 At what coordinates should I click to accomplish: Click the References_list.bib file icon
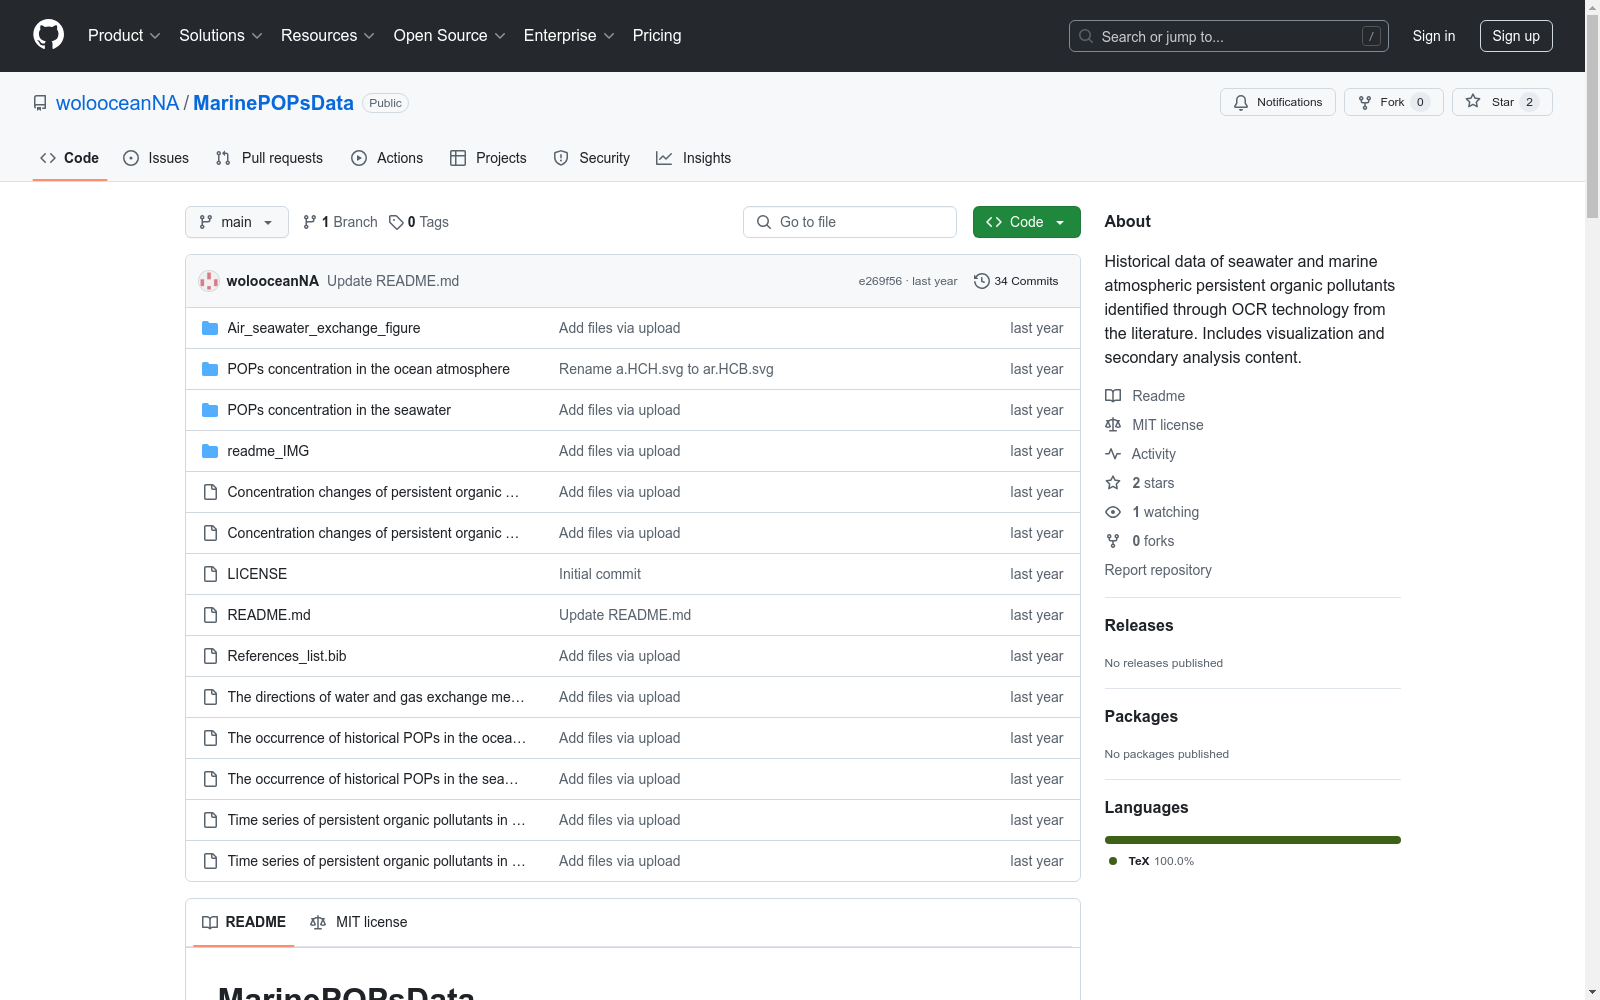210,656
